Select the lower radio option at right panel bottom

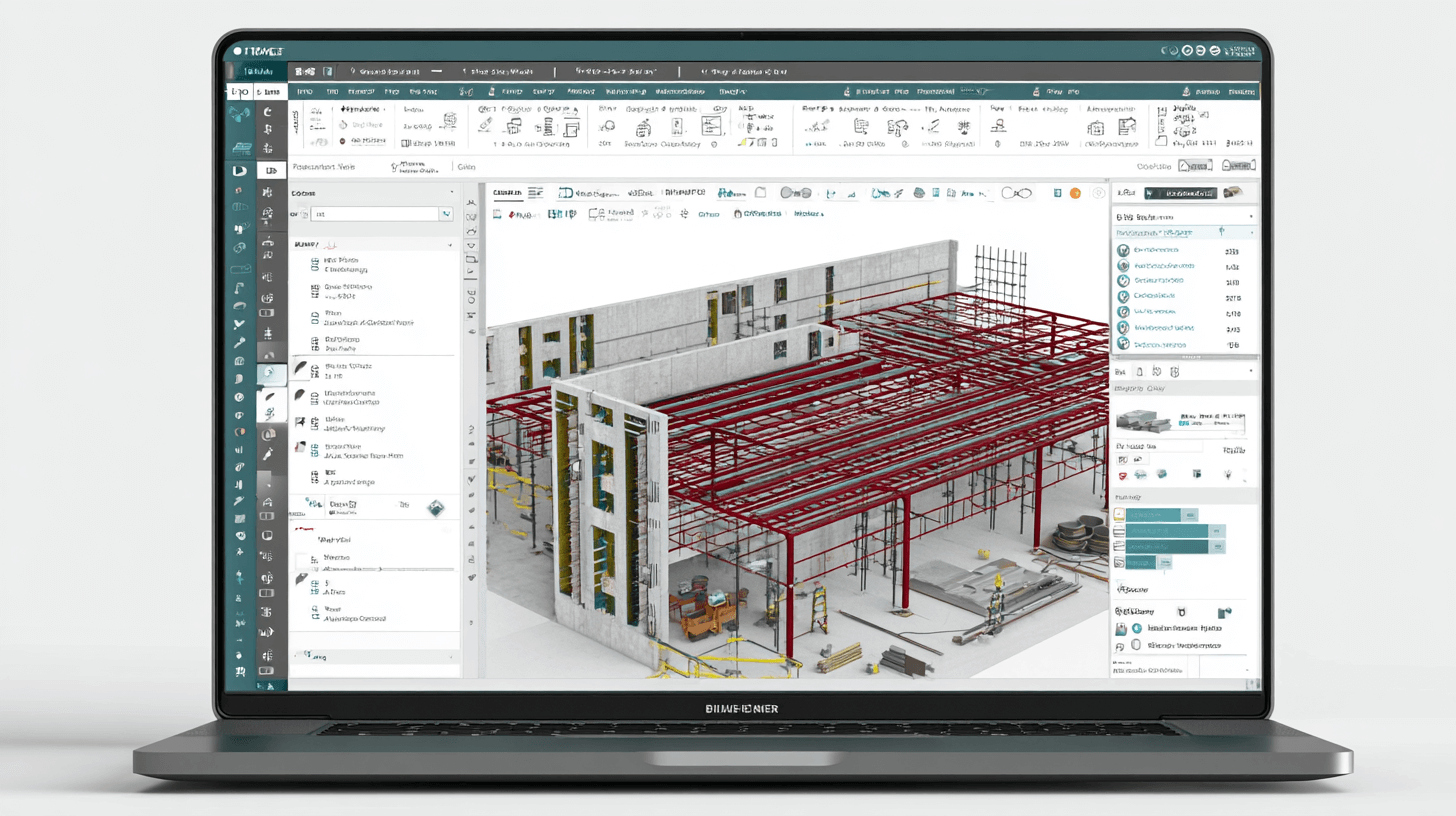tap(1135, 646)
